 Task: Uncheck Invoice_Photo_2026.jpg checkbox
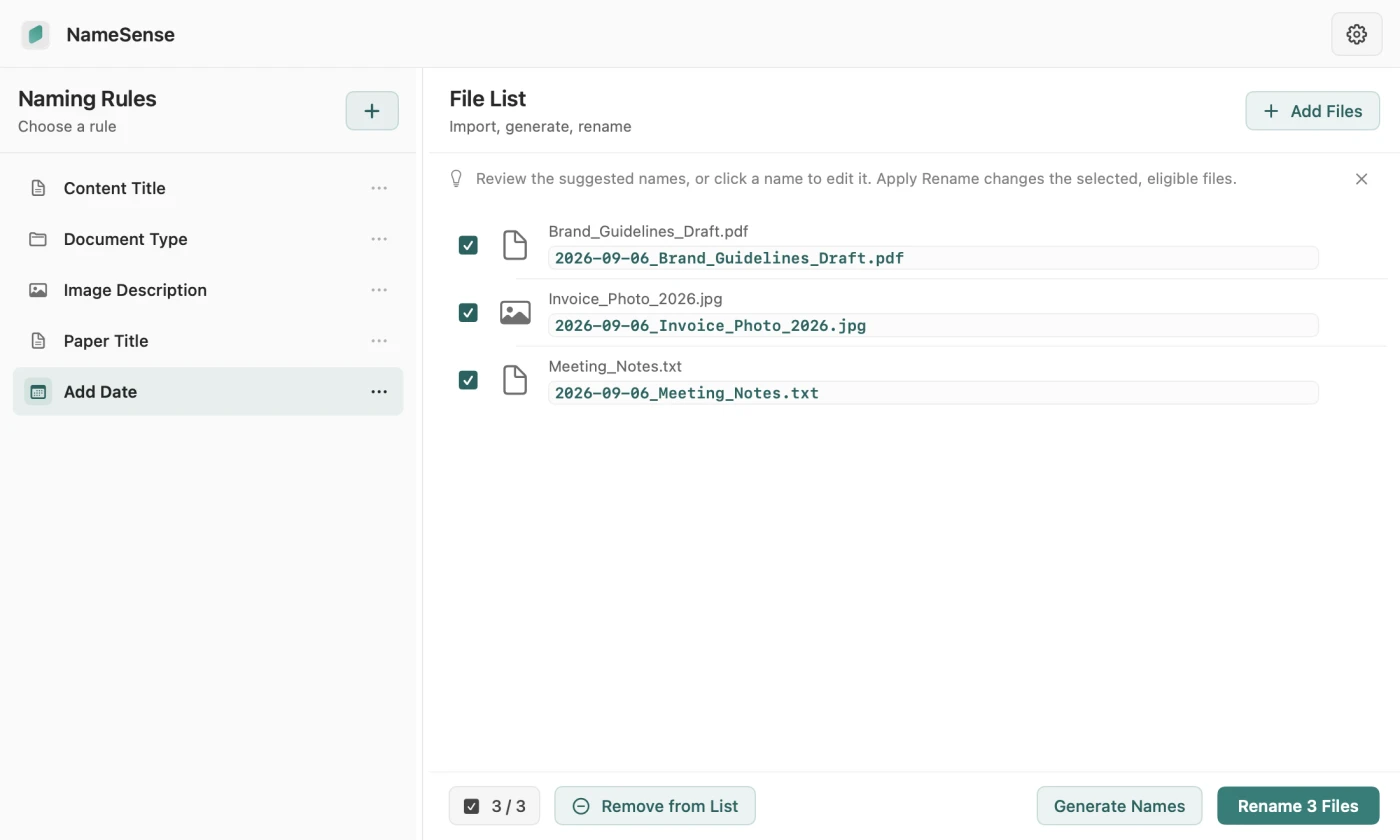click(x=468, y=313)
